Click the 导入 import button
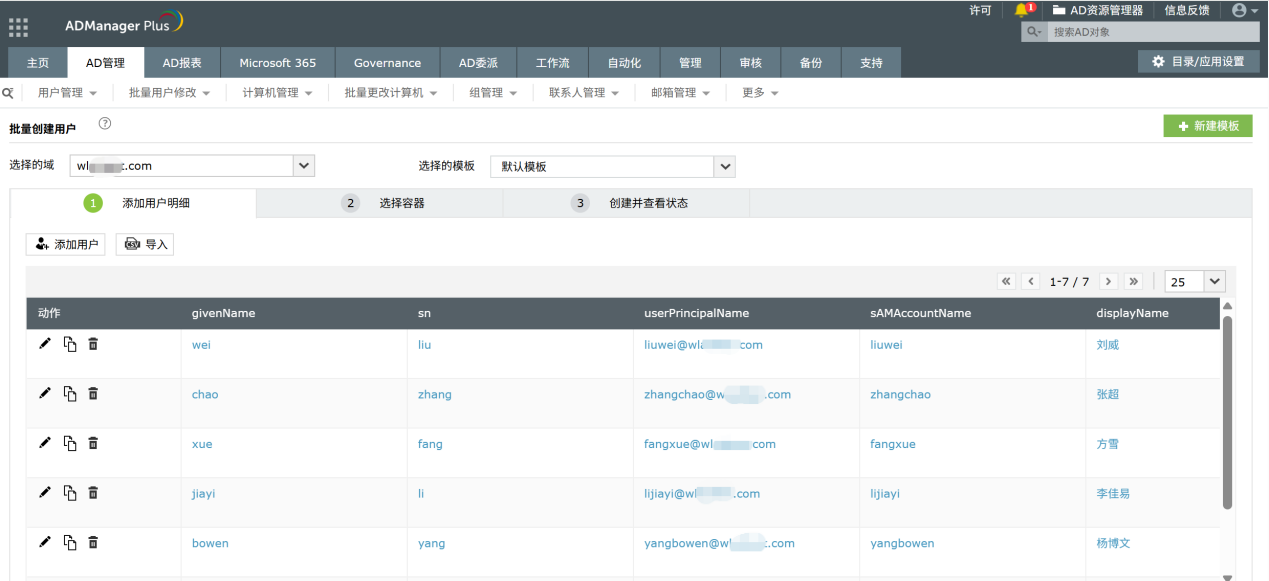The image size is (1269, 581). [x=145, y=244]
